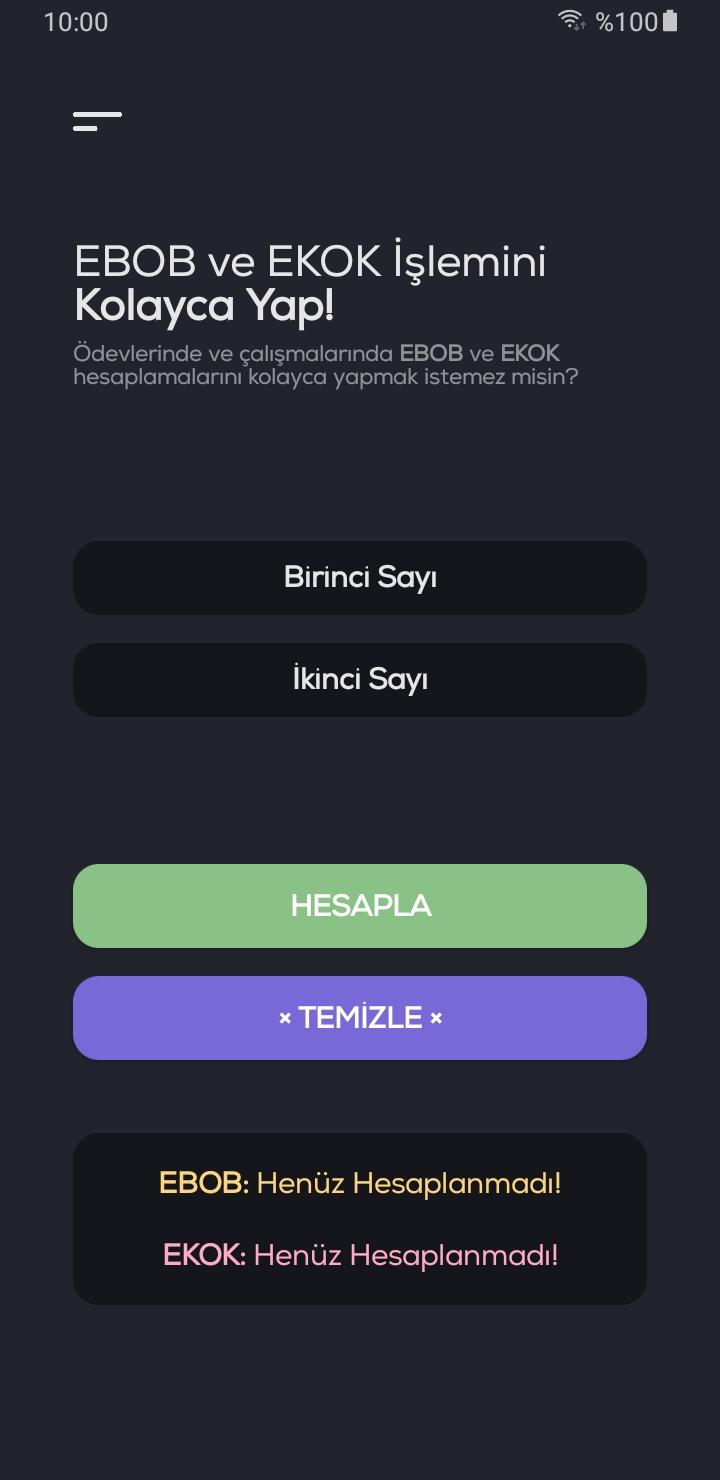Tap the Wi-Fi status icon
Screen dimensions: 720x1480
tap(571, 21)
